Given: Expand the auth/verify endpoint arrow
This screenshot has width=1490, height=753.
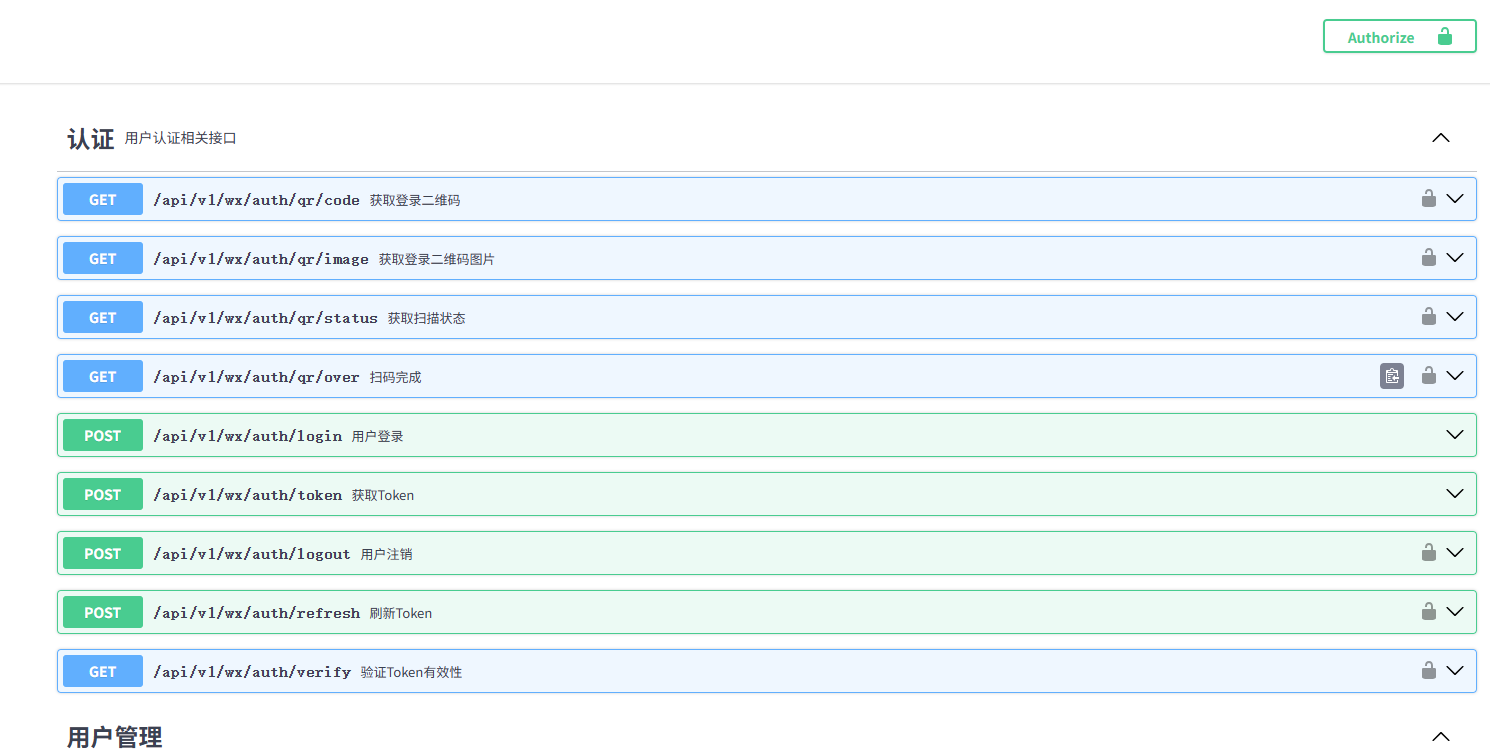Looking at the screenshot, I should tap(1455, 671).
